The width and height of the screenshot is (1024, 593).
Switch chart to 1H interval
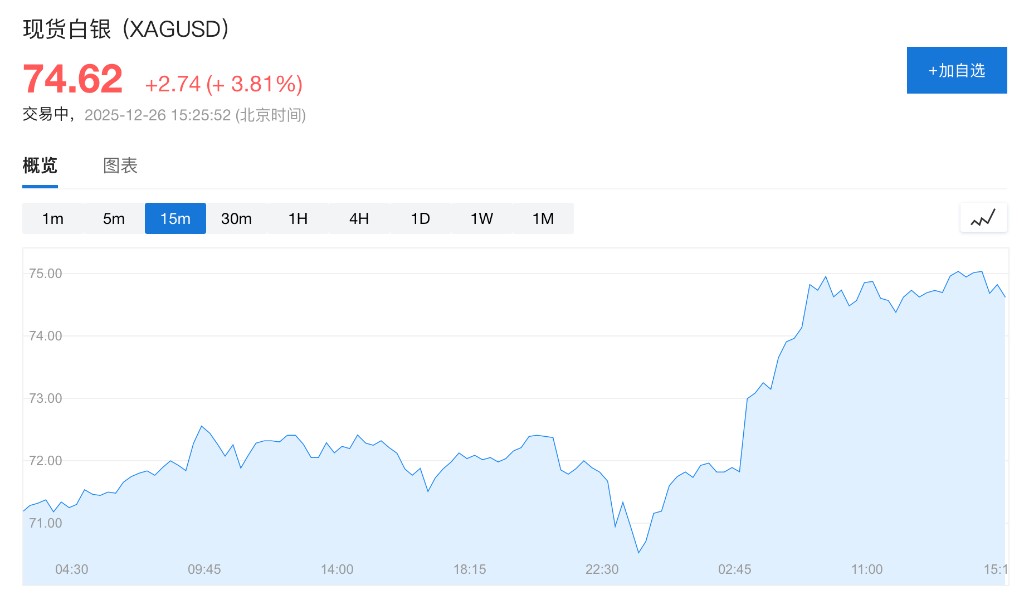pos(298,219)
